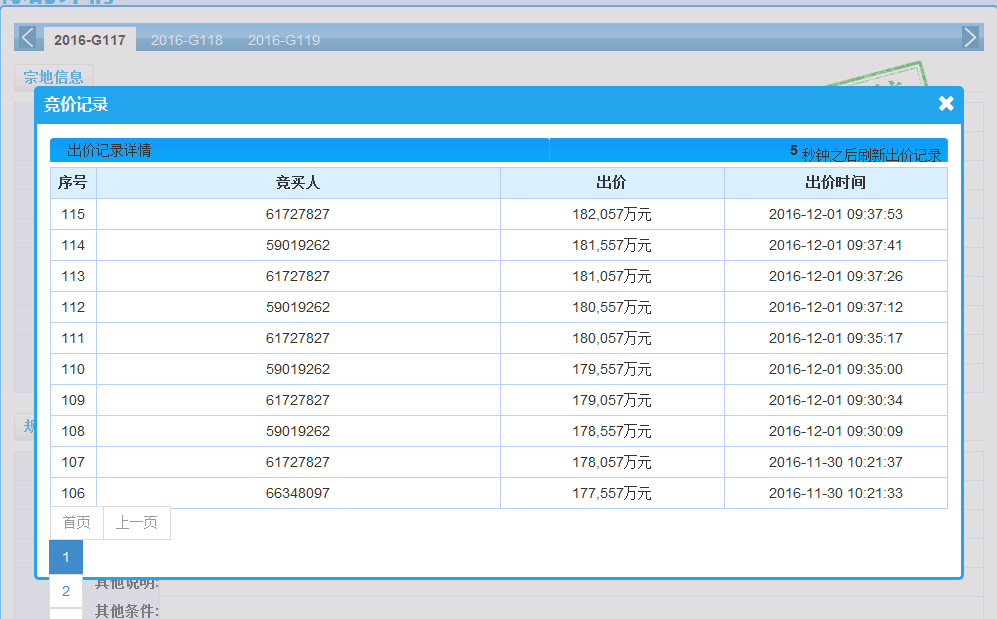The height and width of the screenshot is (619, 997).
Task: Click the 182,057万元 bid amount
Action: click(612, 214)
